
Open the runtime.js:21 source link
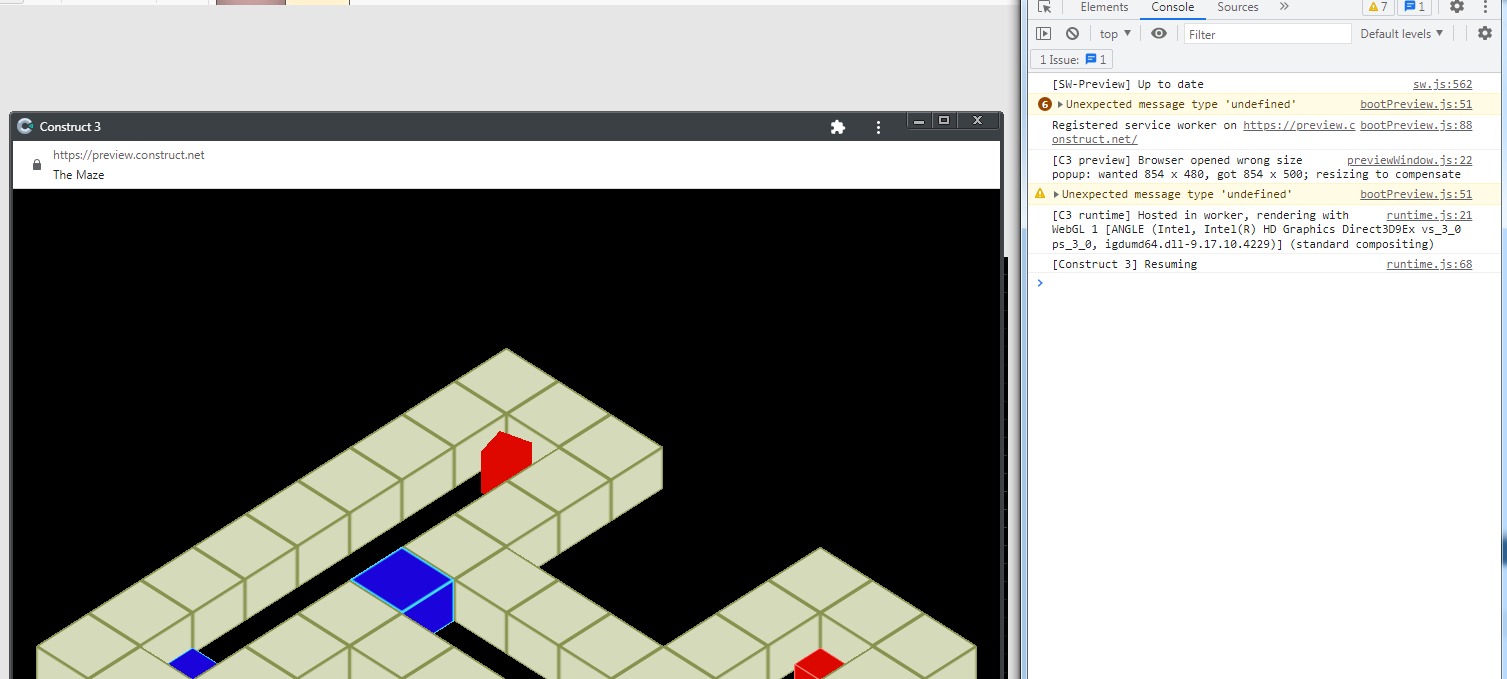point(1429,215)
